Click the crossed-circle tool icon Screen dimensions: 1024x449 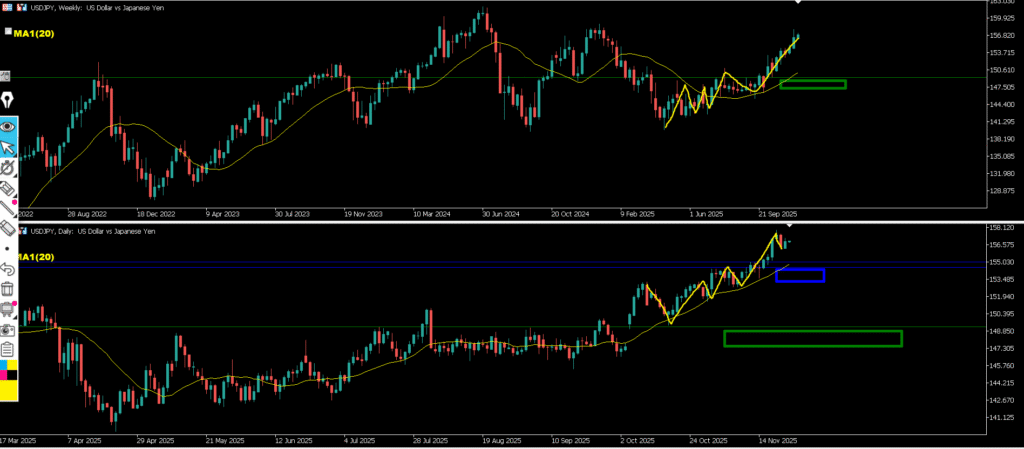click(x=8, y=168)
